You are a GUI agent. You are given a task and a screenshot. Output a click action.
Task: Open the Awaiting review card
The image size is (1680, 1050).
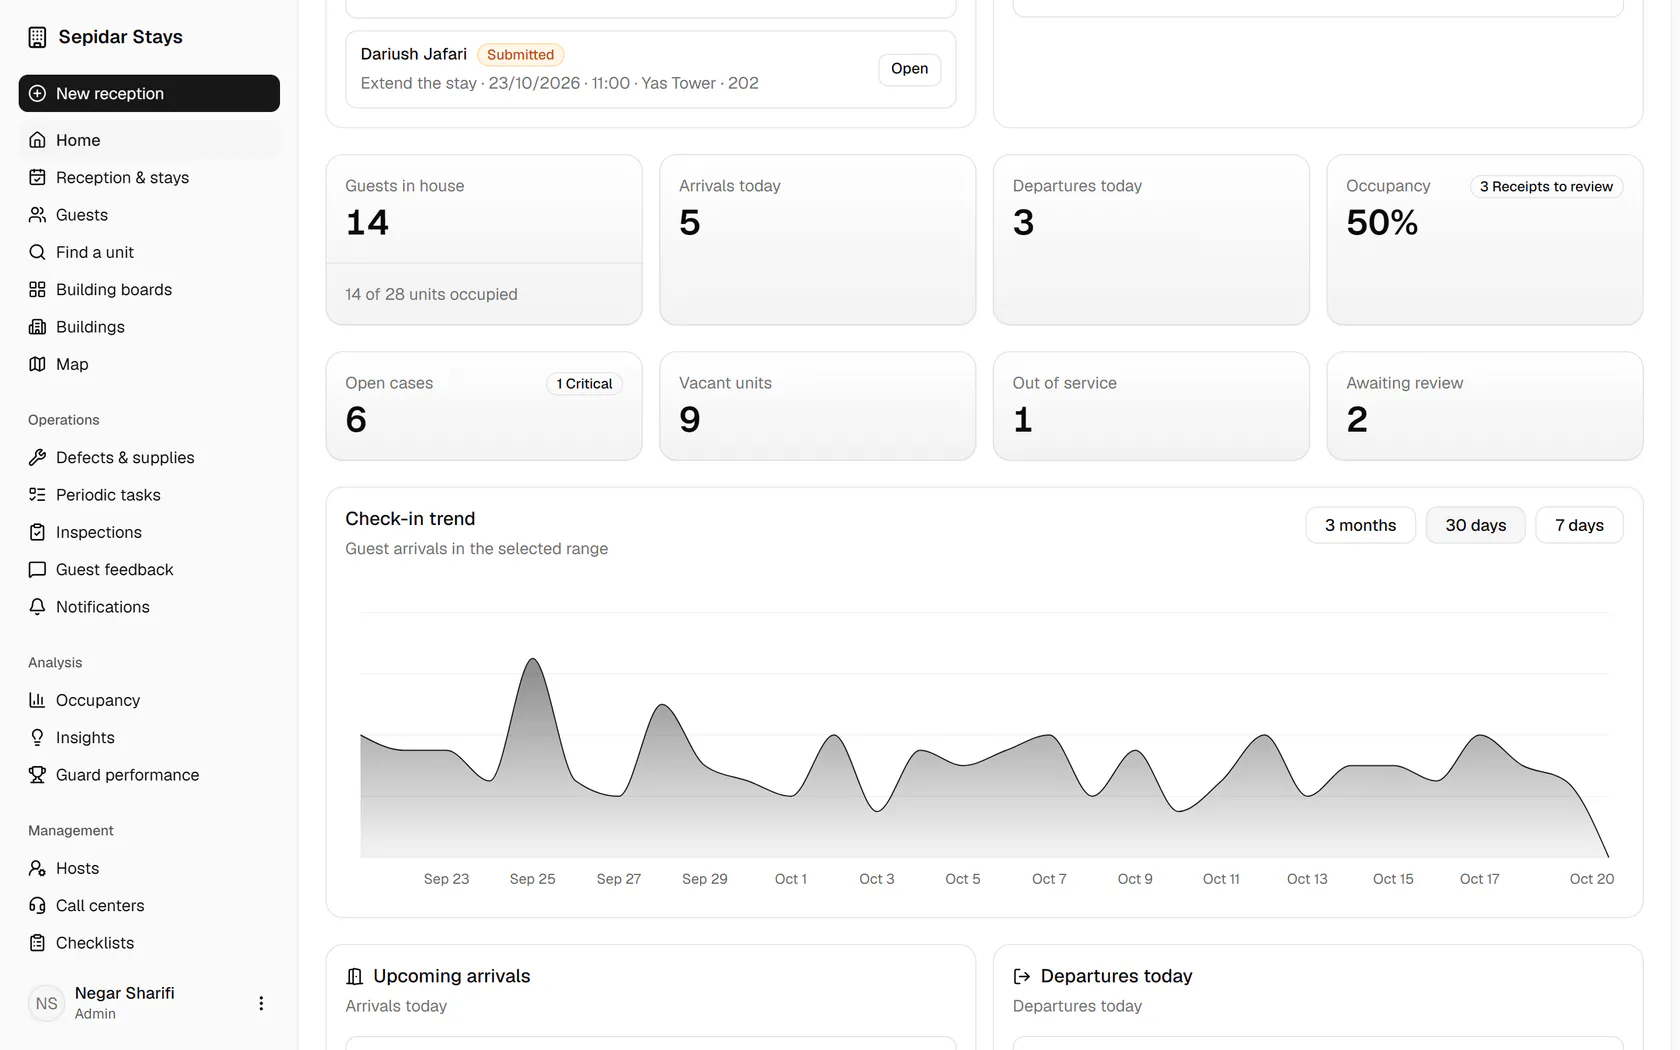point(1485,406)
